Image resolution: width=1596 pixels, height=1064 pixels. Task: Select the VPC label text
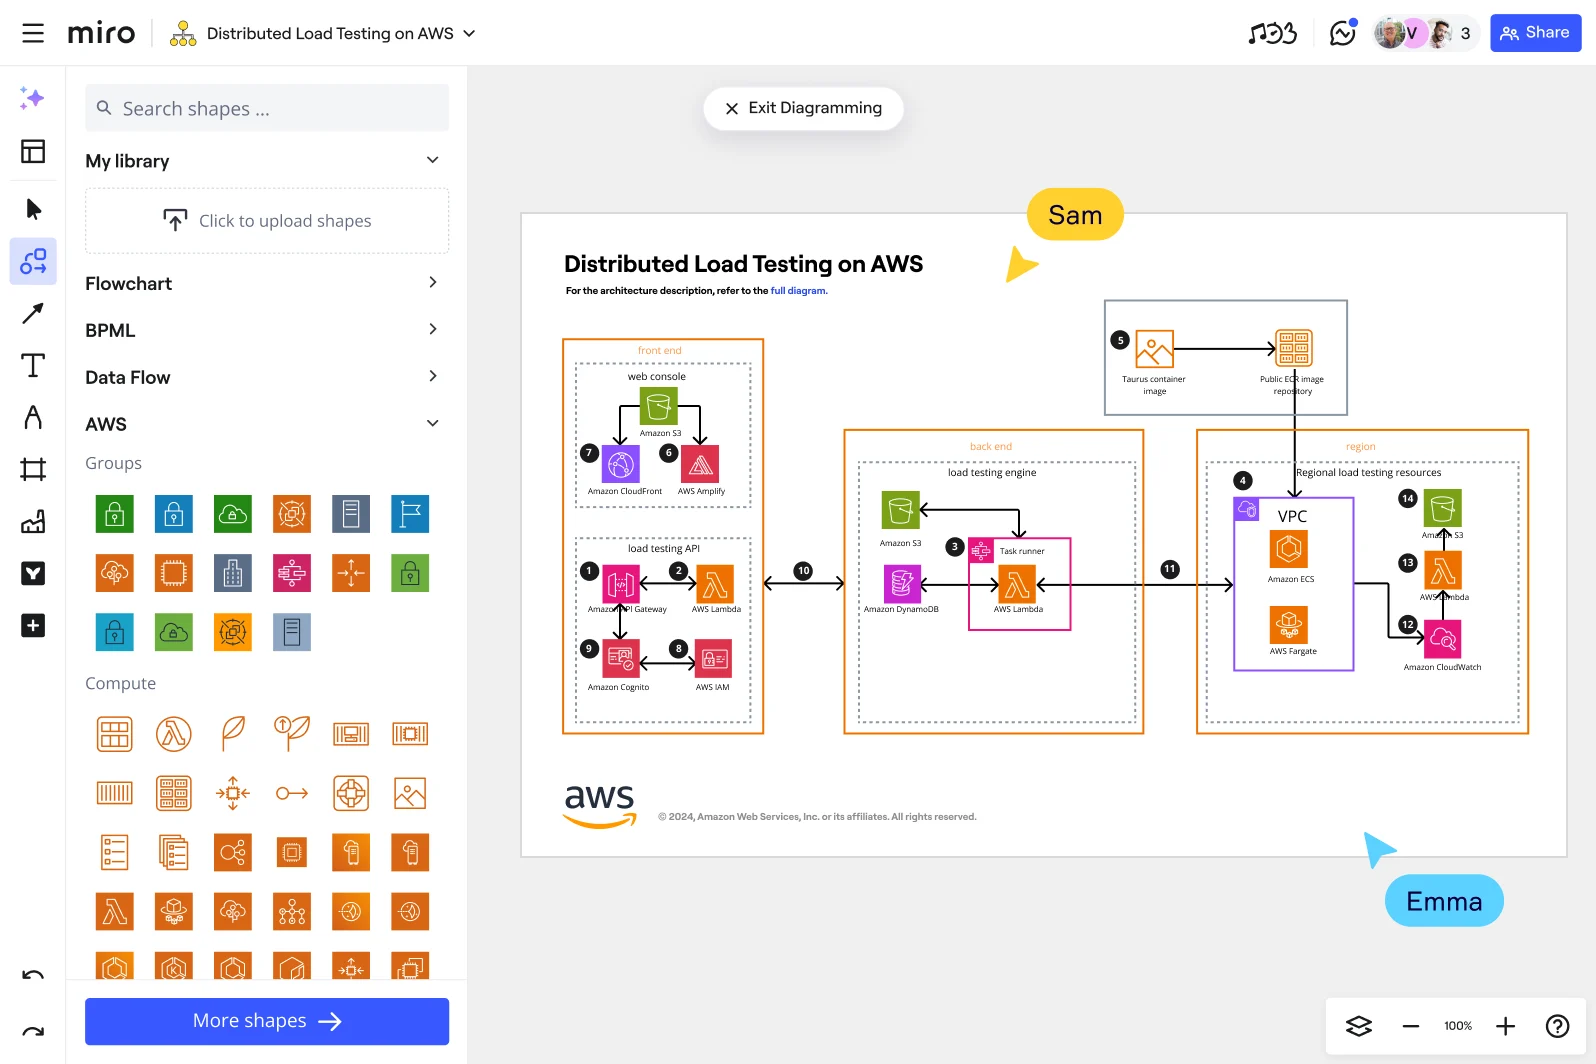click(1292, 517)
